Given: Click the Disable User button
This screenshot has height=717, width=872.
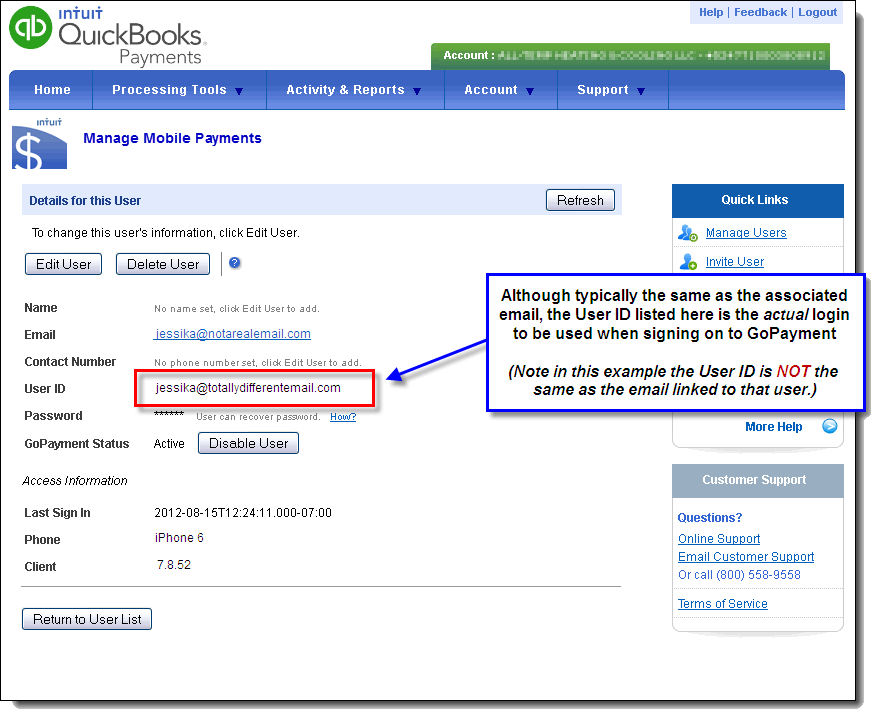Looking at the screenshot, I should click(249, 443).
